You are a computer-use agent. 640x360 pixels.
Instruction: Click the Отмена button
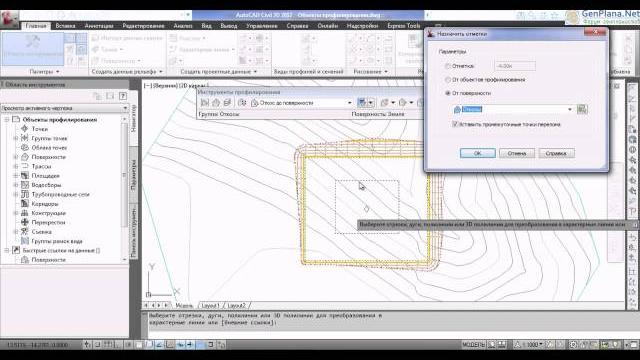click(517, 153)
